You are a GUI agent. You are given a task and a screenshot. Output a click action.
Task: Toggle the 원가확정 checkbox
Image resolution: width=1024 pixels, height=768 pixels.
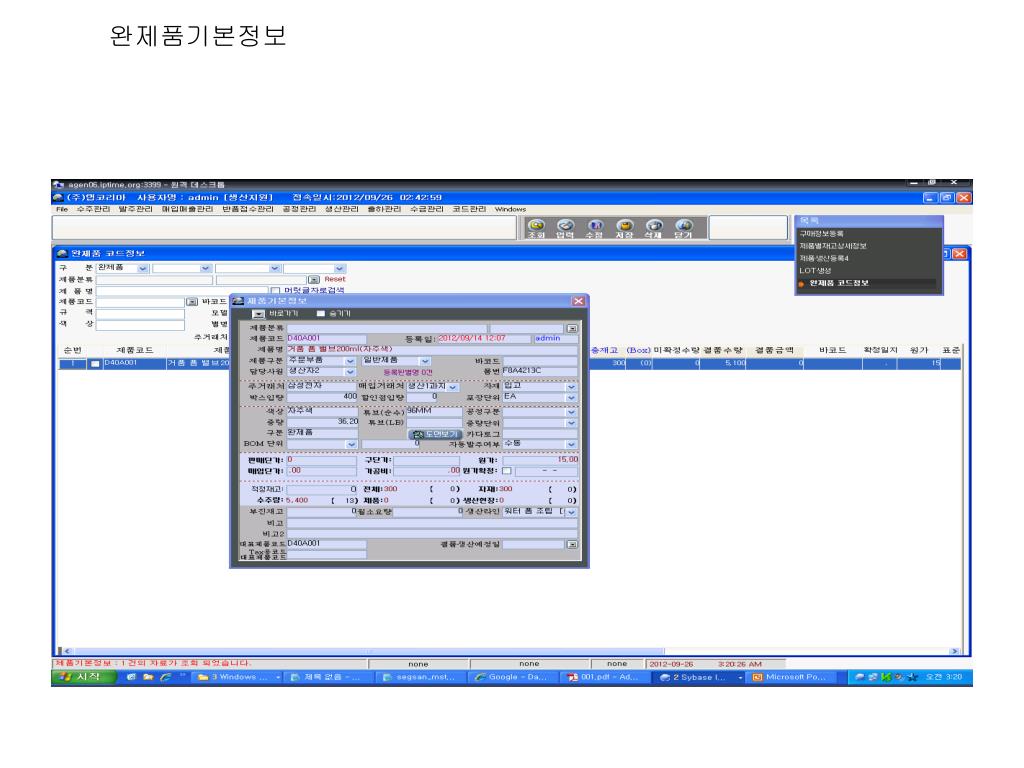coord(506,471)
